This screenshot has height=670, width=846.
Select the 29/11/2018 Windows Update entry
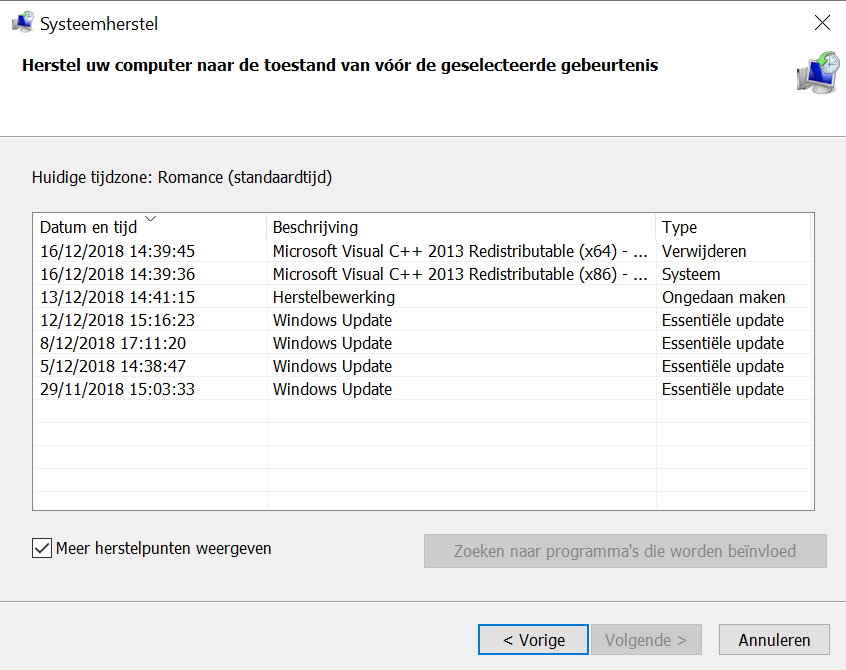pyautogui.click(x=422, y=389)
